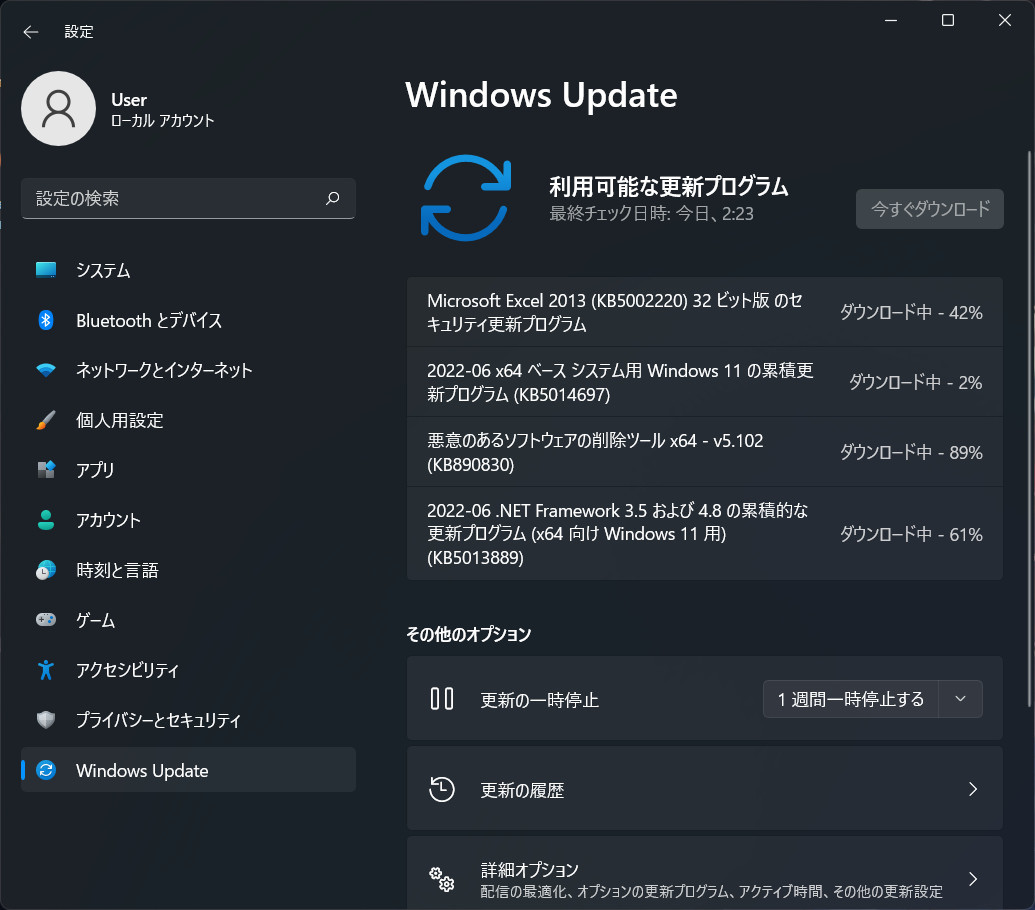
Task: Click the large blue update sync icon
Action: pyautogui.click(x=466, y=198)
